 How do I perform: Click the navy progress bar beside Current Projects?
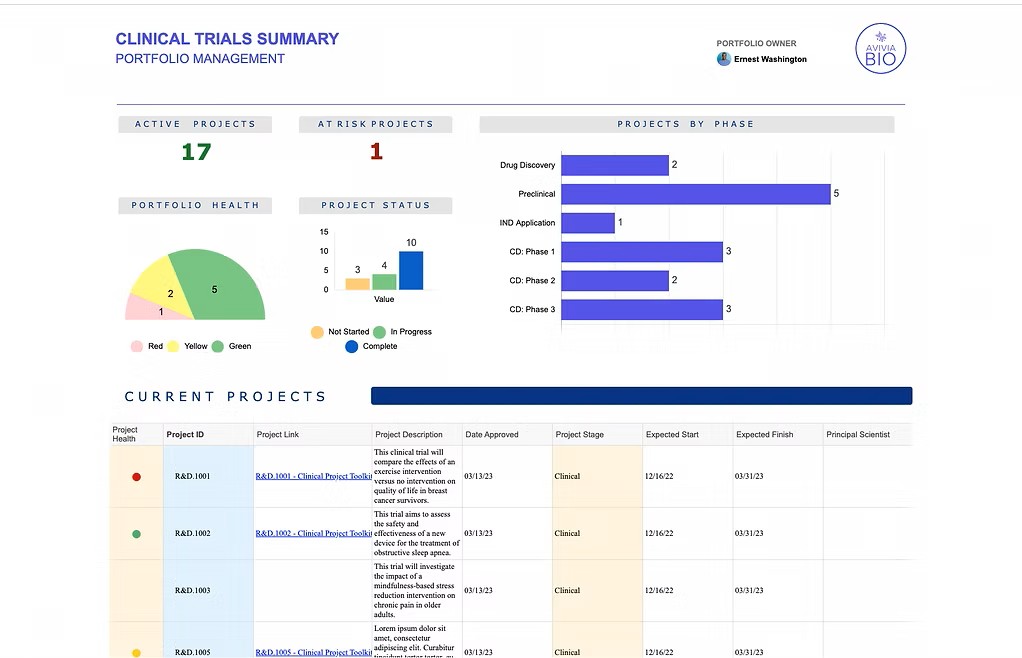point(641,395)
